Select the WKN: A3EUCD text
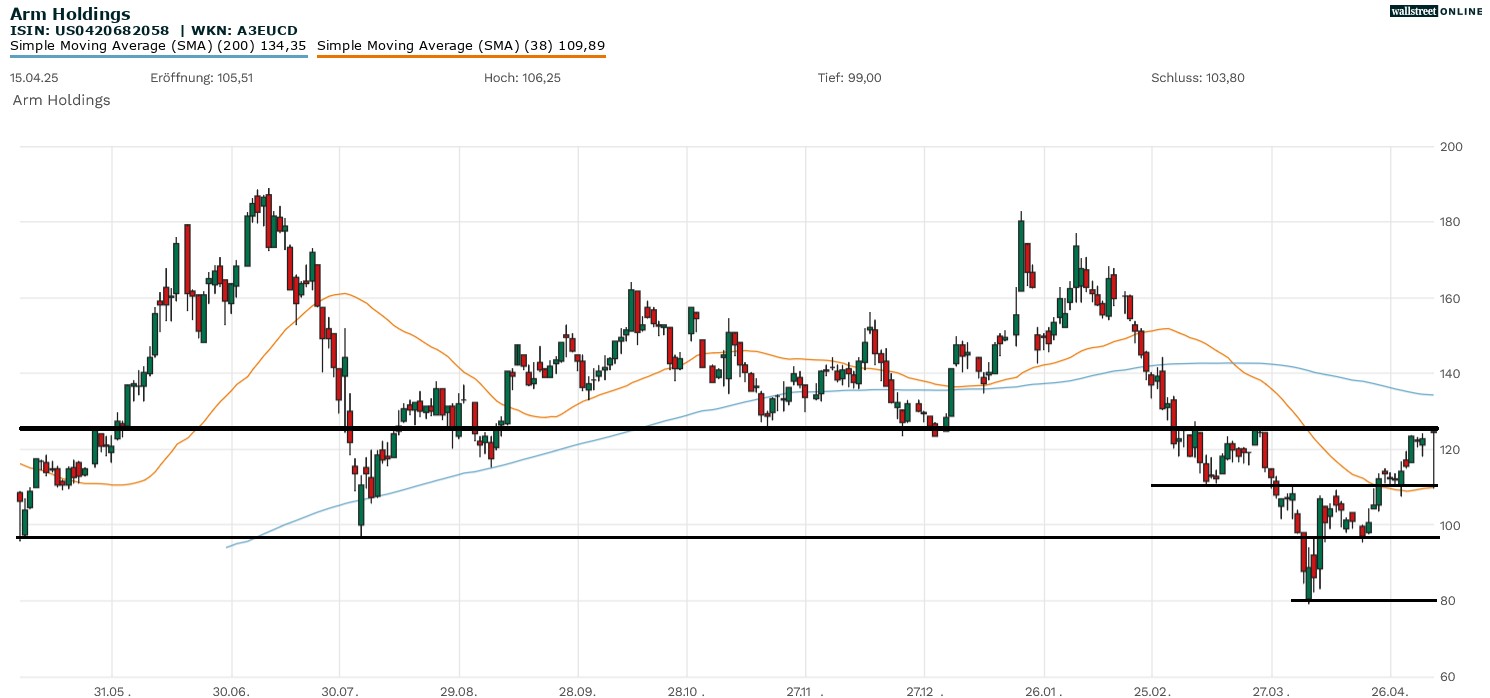The height and width of the screenshot is (698, 1490). point(242,31)
